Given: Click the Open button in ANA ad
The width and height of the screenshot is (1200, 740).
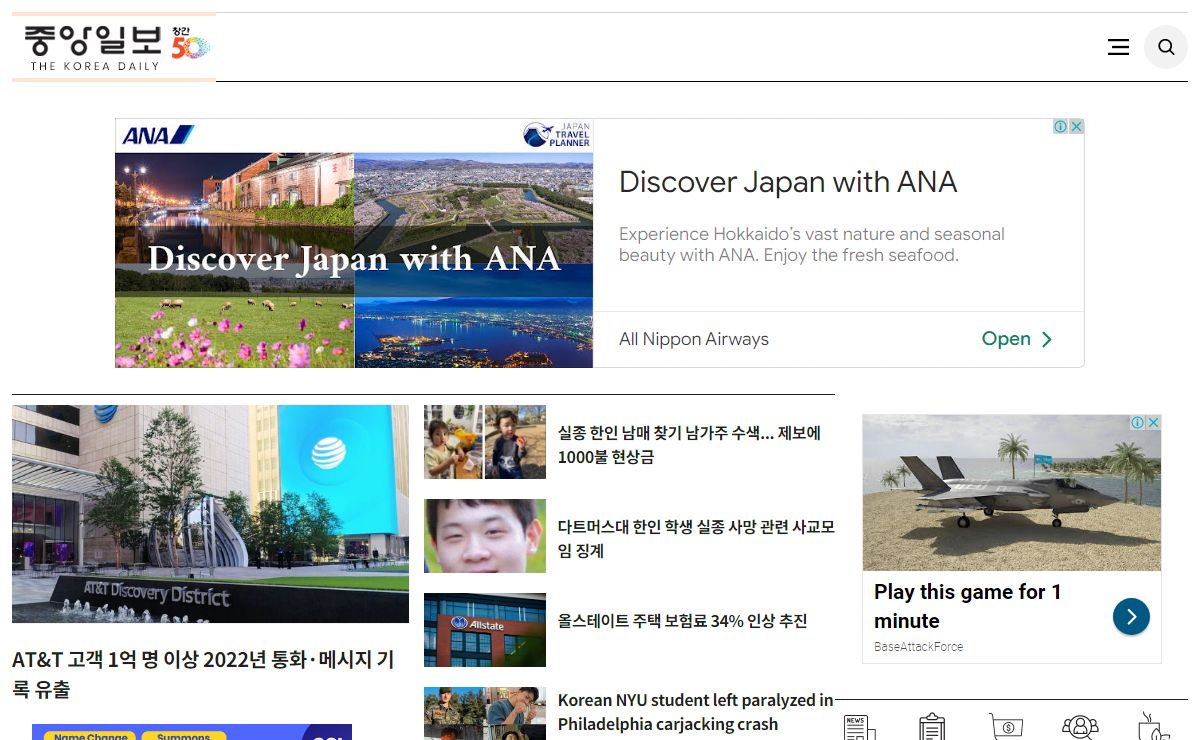Looking at the screenshot, I should coord(1017,339).
